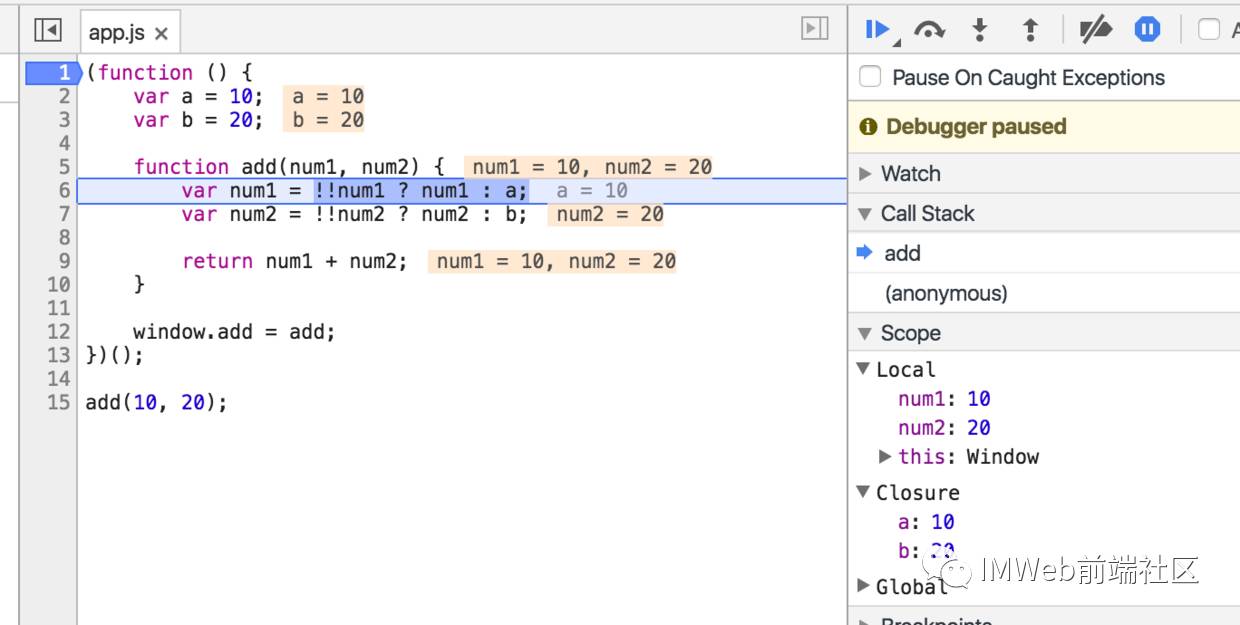
Task: Click the 'function add(num1, num2) {' declaration
Action: (289, 167)
